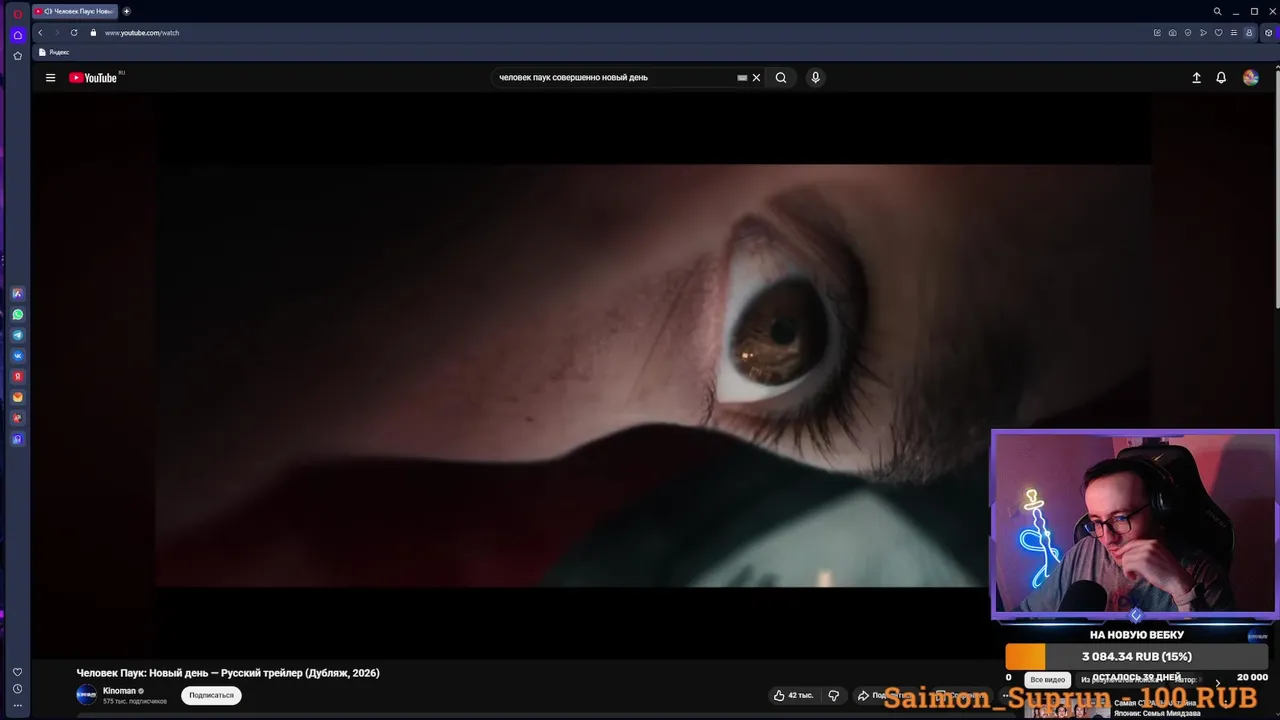Open the mail envelope in sidebar
This screenshot has width=1280, height=720.
tap(17, 397)
